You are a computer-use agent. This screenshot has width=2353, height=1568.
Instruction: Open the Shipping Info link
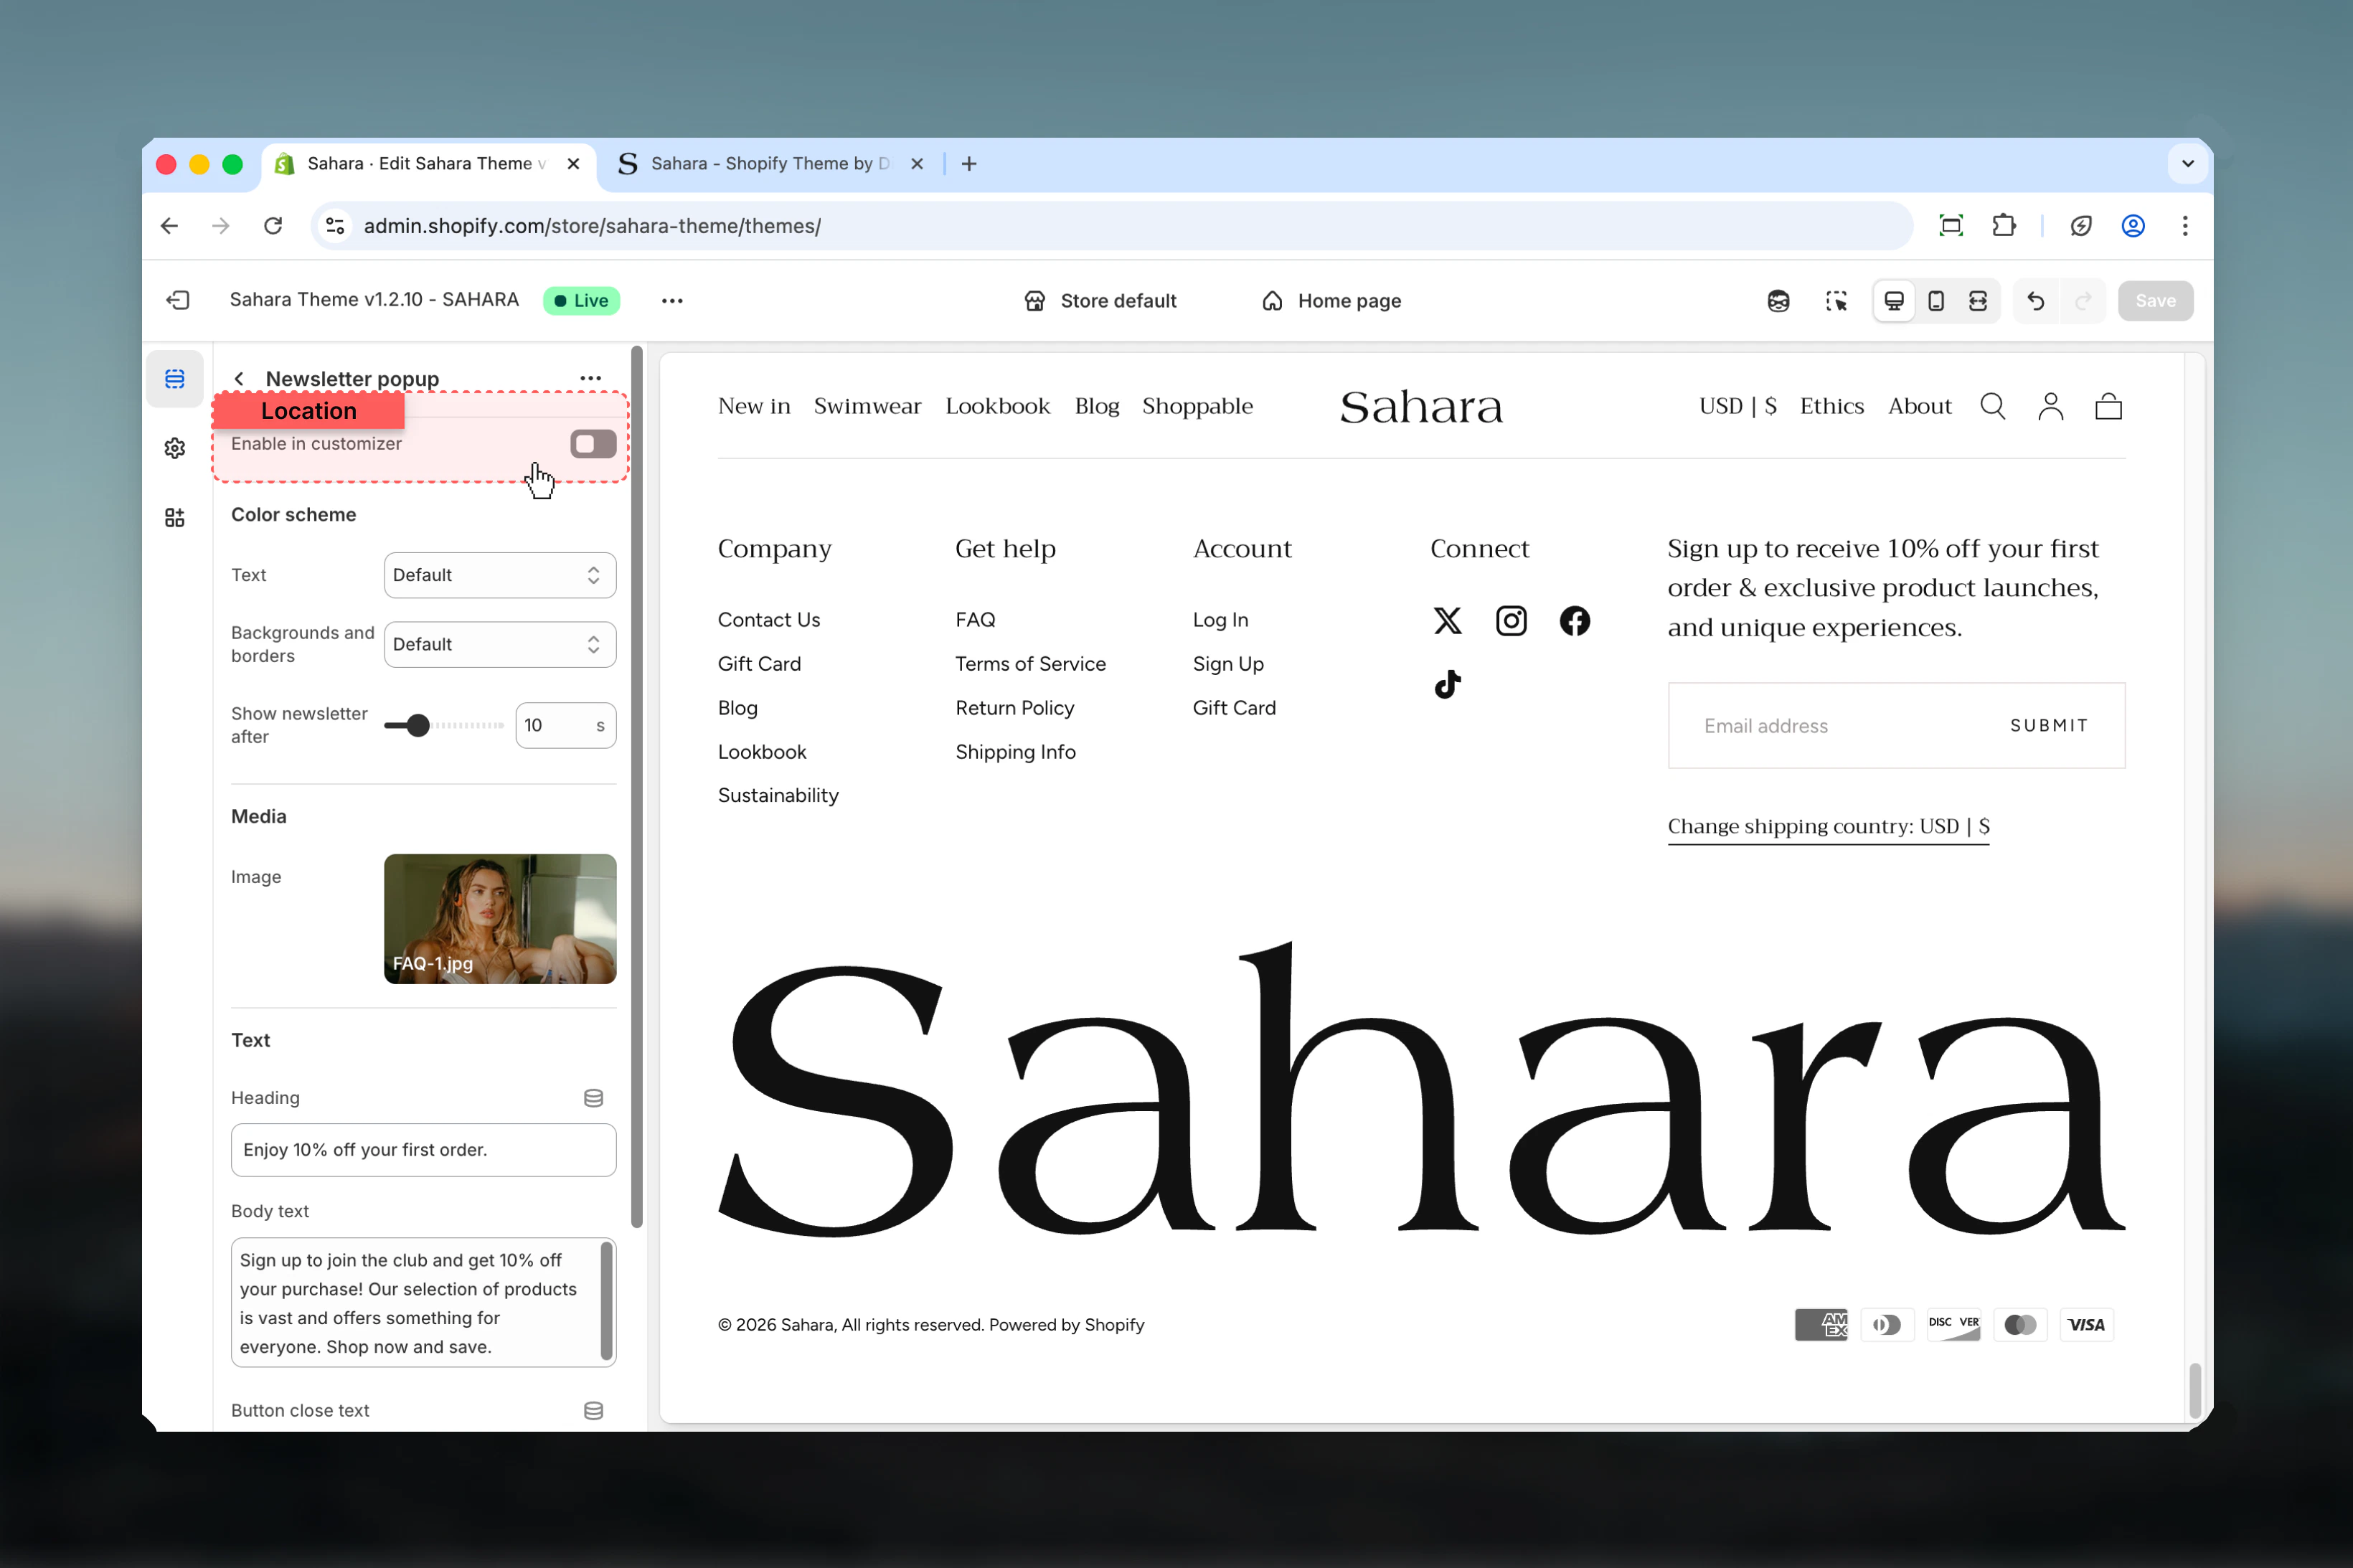[x=1015, y=752]
